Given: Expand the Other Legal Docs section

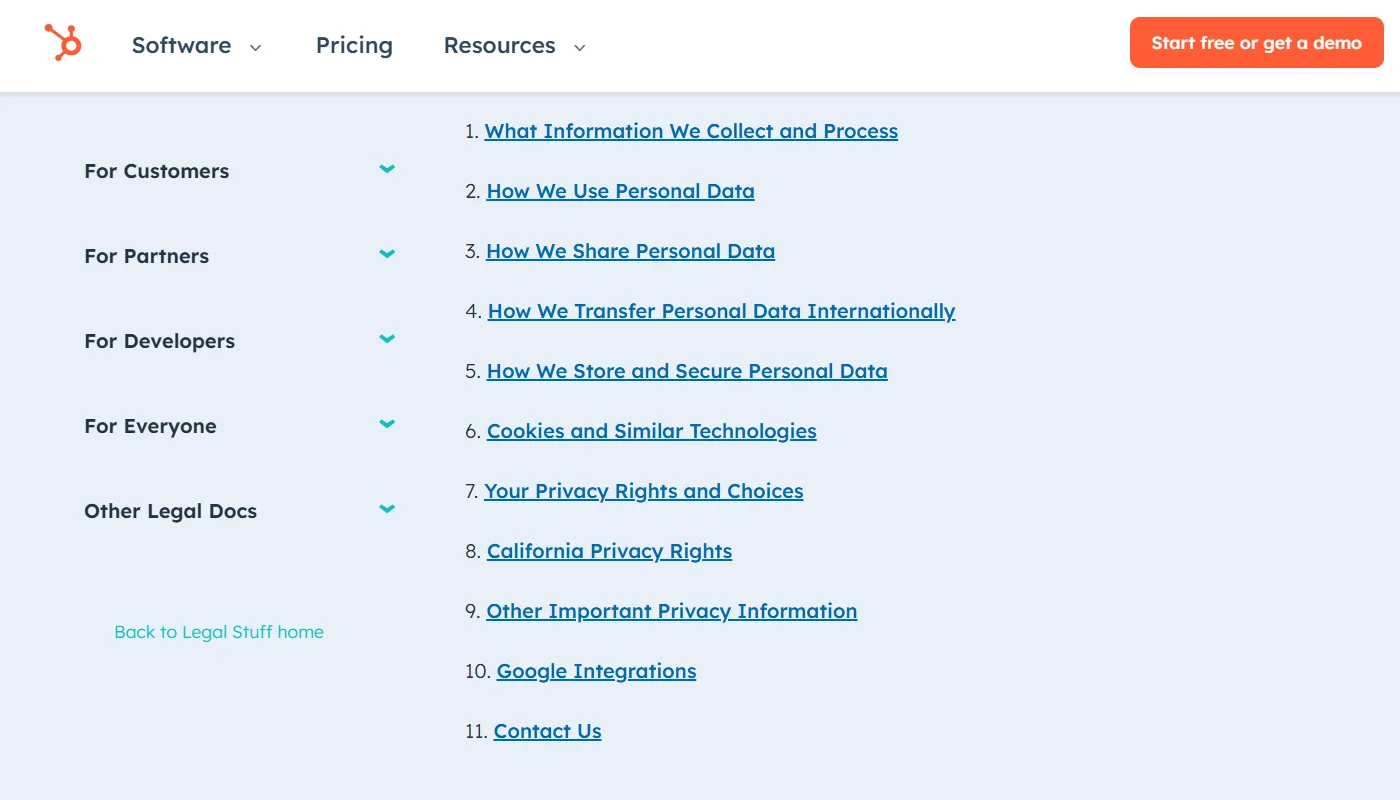Looking at the screenshot, I should point(387,509).
